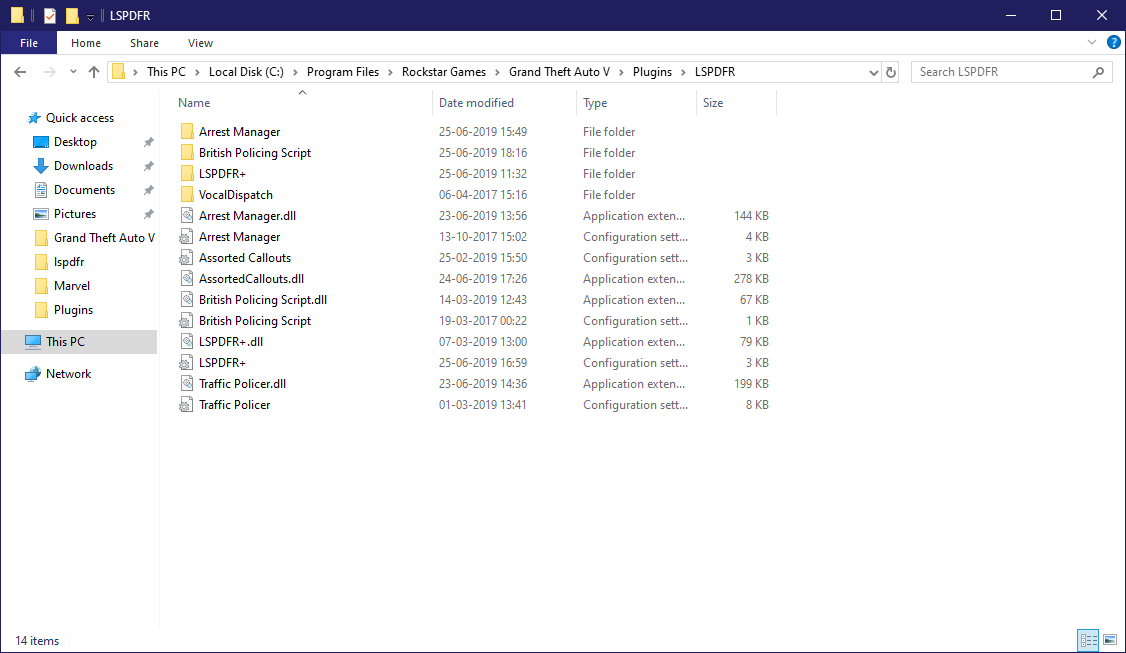Select the Arrest Manager configuration file icon
Screen dimensions: 1126x653
186,236
